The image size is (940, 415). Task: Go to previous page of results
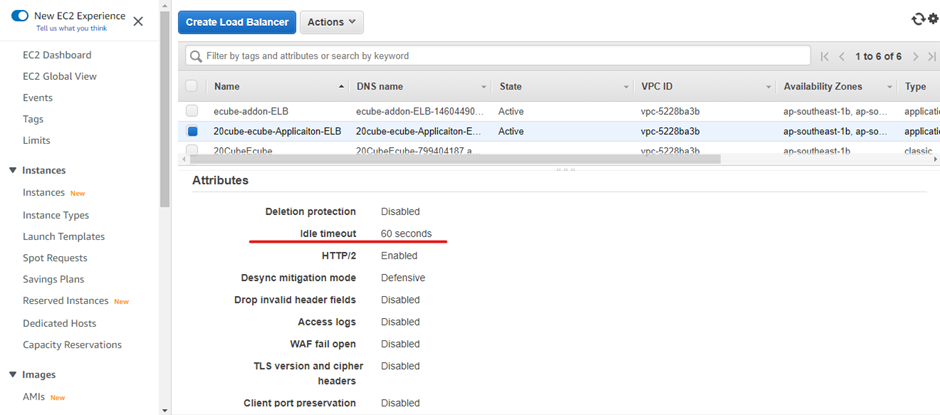pos(842,57)
